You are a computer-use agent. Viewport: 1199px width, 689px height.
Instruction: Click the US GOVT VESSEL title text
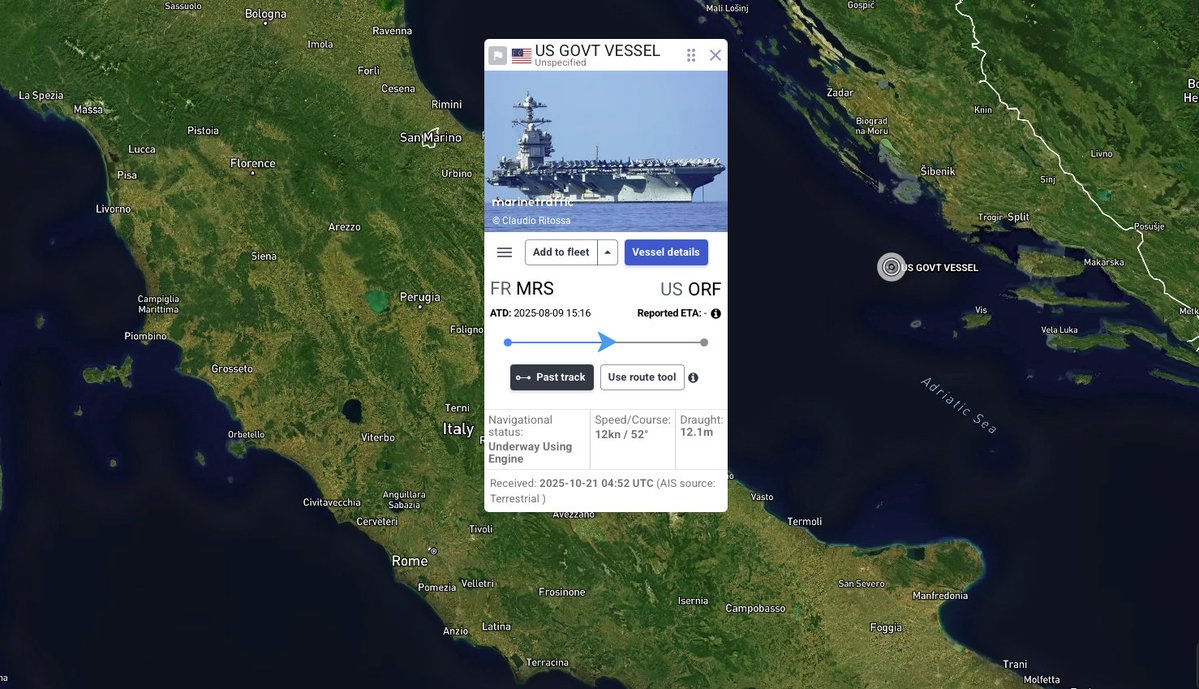pos(597,50)
